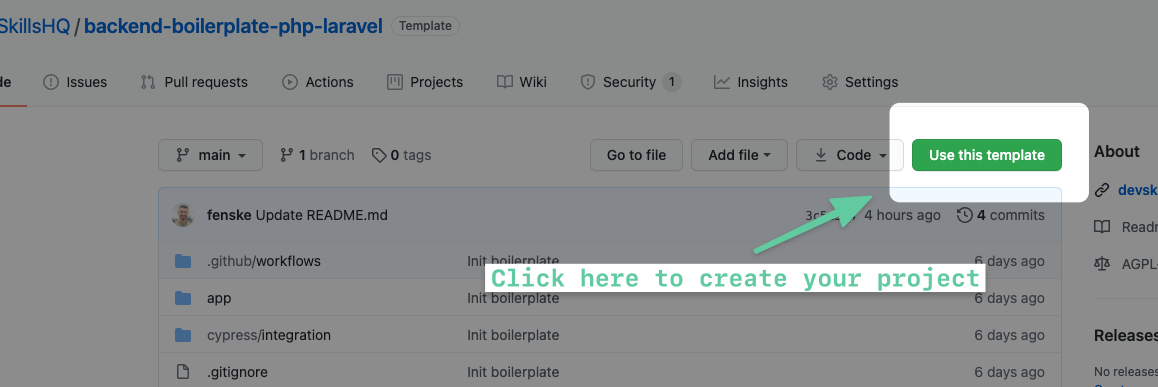Image resolution: width=1158 pixels, height=387 pixels.
Task: Expand the main branch dropdown
Action: pos(210,155)
